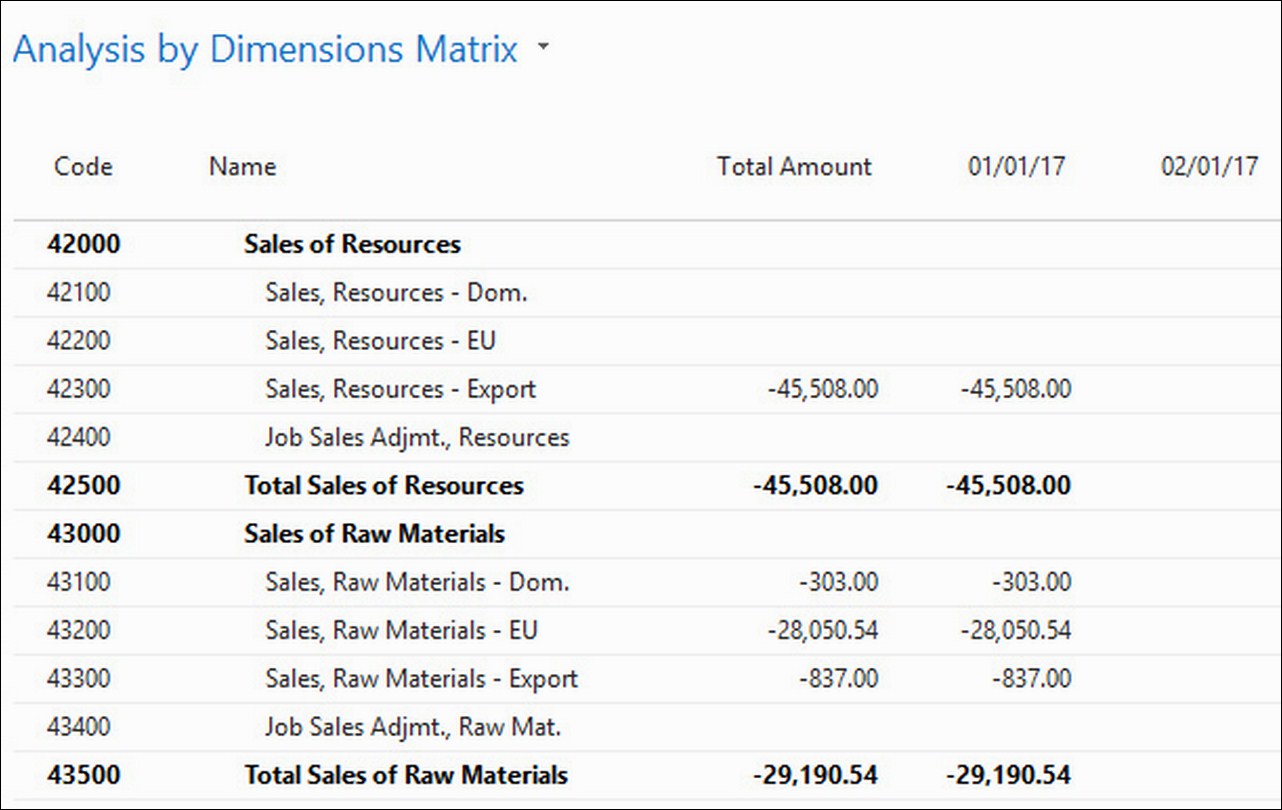Viewport: 1282px width, 810px height.
Task: Select Total Sales of Resources name
Action: pos(384,485)
